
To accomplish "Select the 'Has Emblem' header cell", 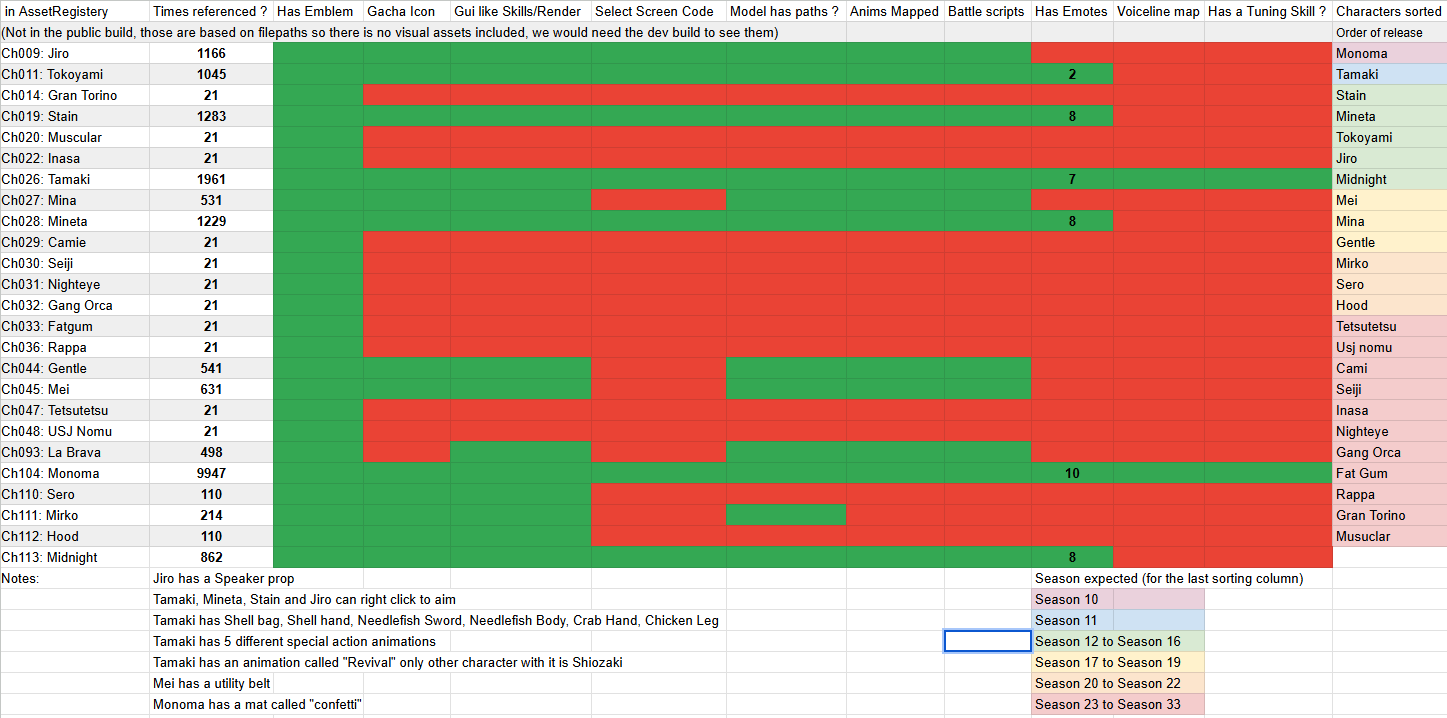I will coord(318,11).
